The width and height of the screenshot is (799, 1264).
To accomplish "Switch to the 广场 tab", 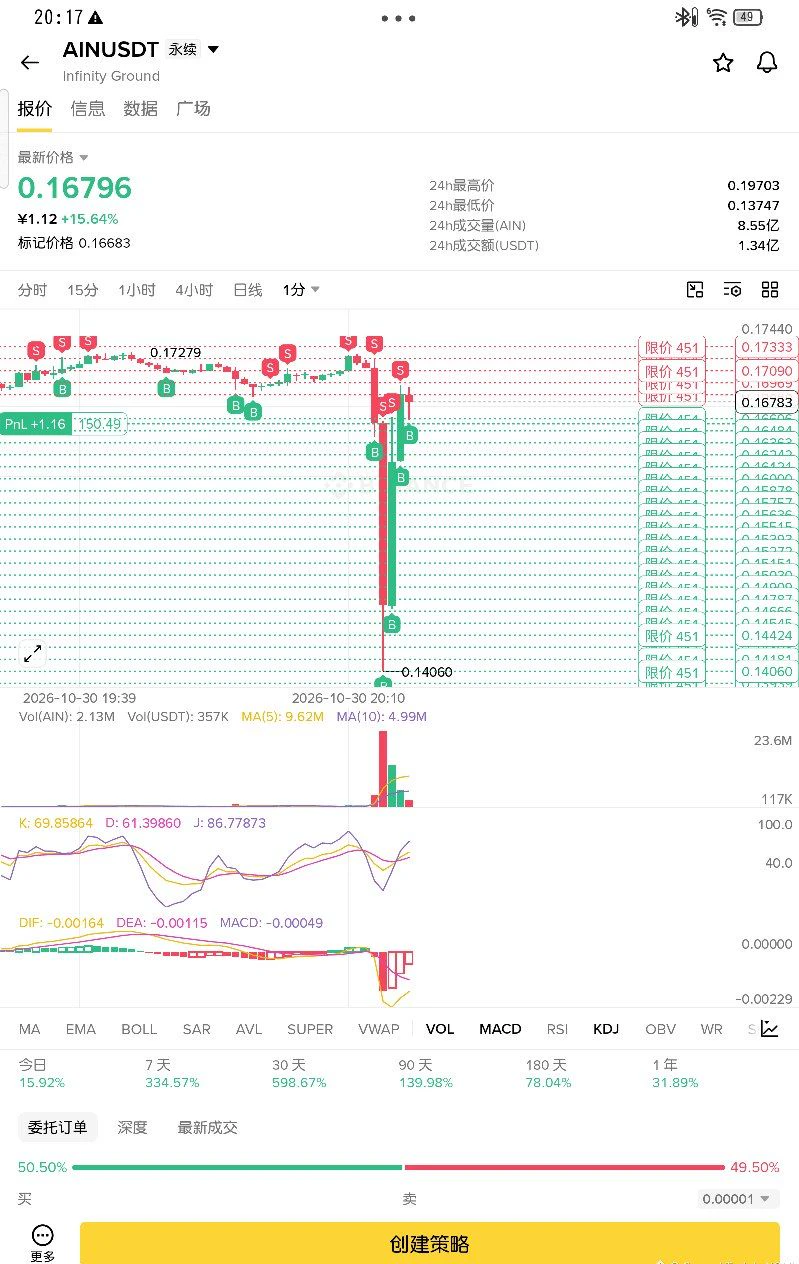I will click(x=193, y=109).
